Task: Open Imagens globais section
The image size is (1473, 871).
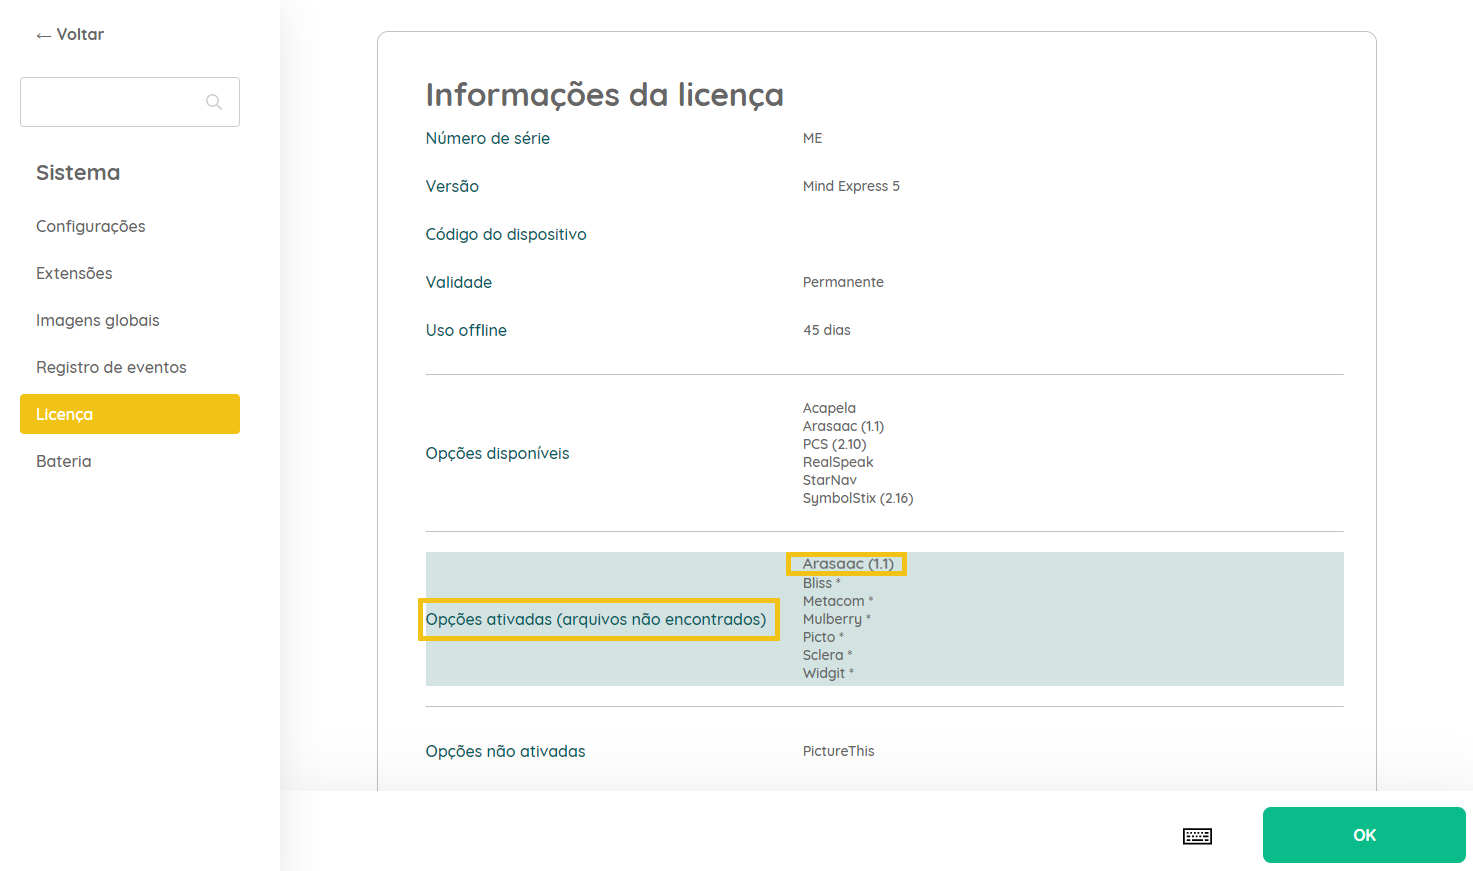Action: click(98, 320)
